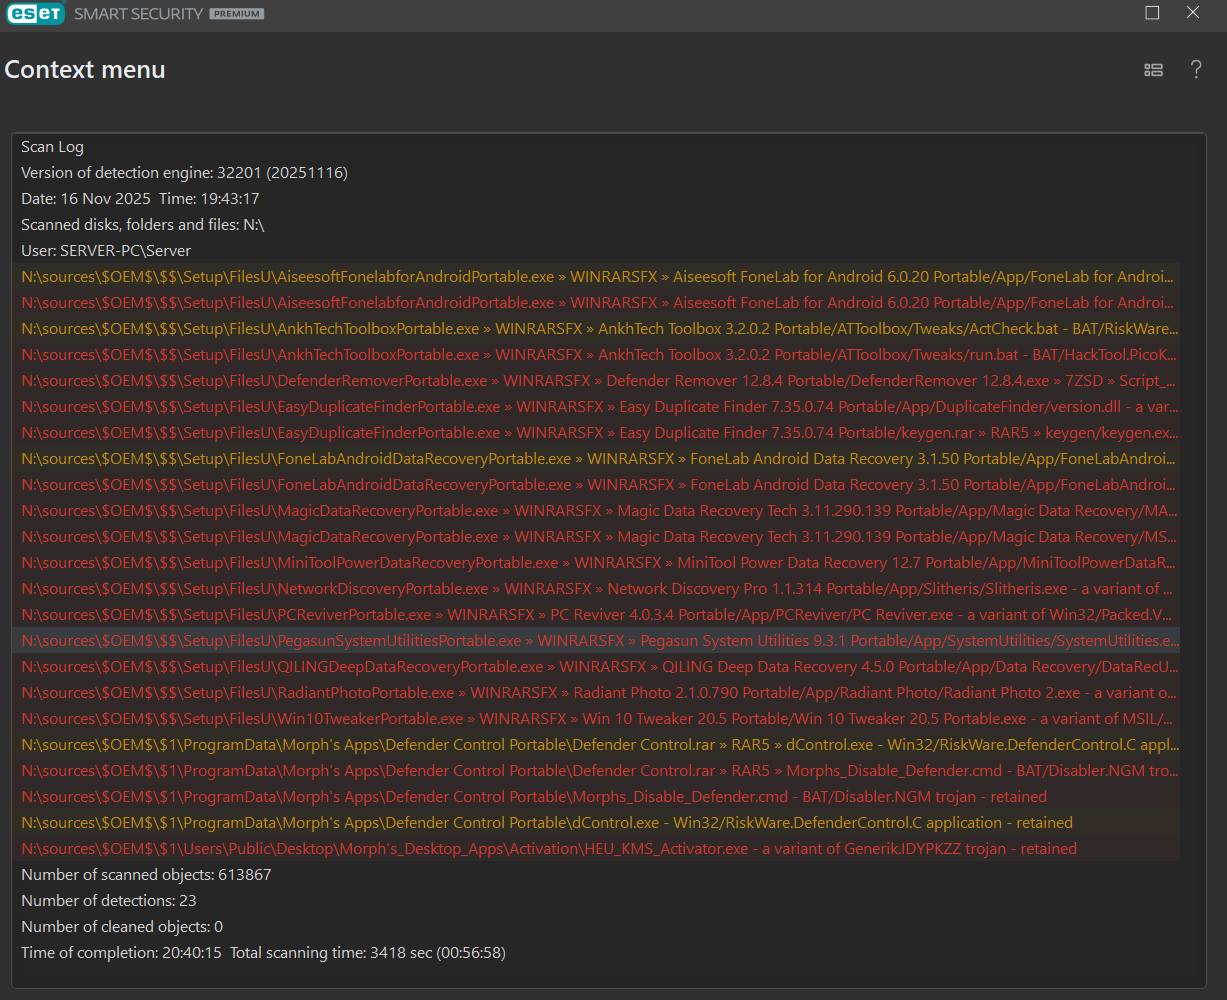Click the PCReviverPortable.exe detection row

click(598, 615)
